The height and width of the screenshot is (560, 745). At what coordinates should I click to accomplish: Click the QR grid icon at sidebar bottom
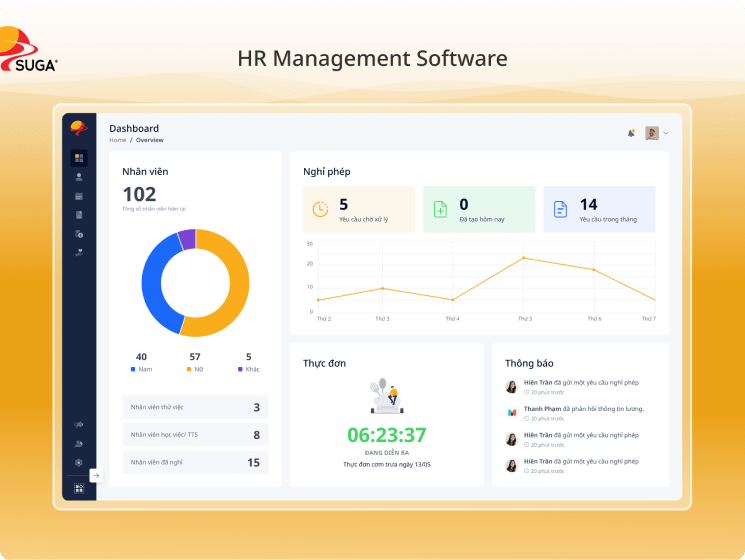pyautogui.click(x=79, y=489)
